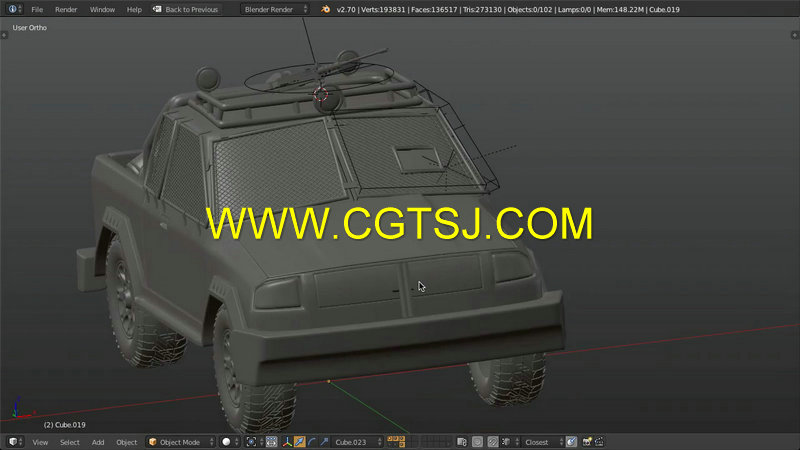Click the 3D cursor on the truck roof
This screenshot has width=800, height=450.
point(321,94)
